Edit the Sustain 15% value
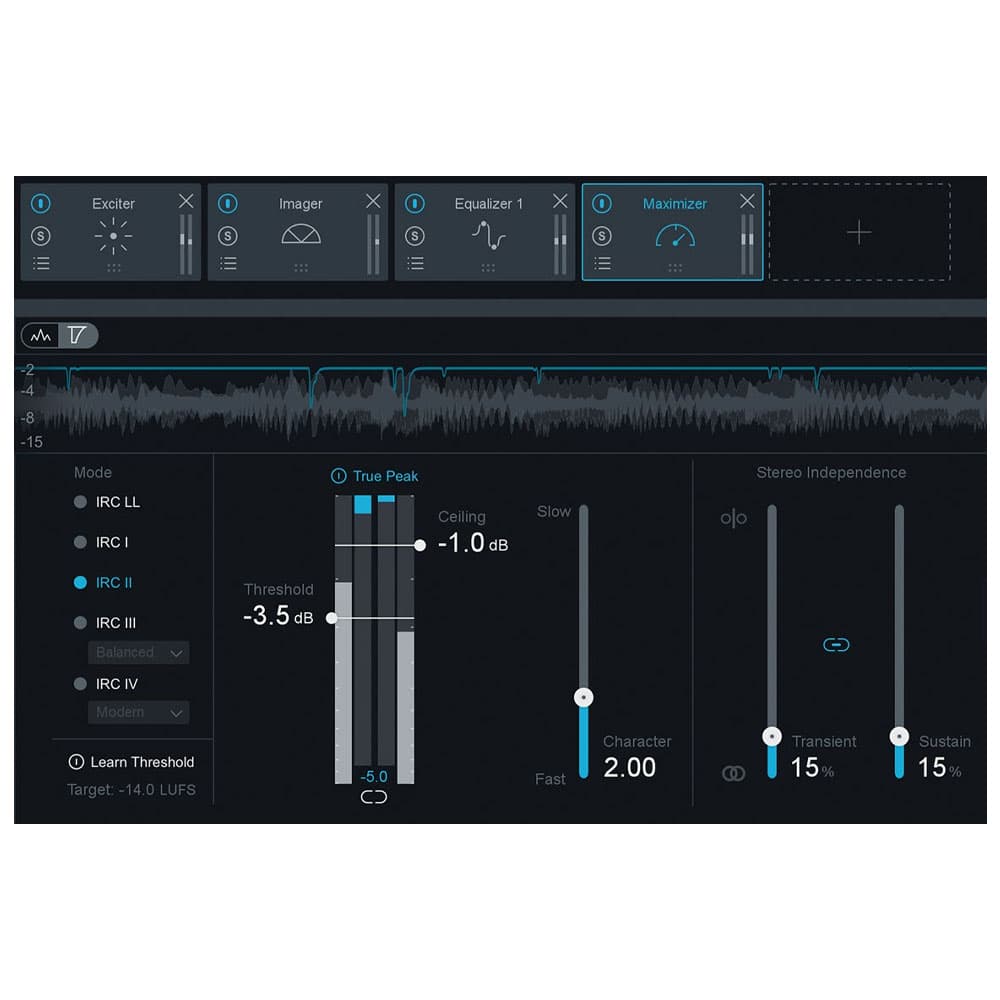 (x=939, y=768)
